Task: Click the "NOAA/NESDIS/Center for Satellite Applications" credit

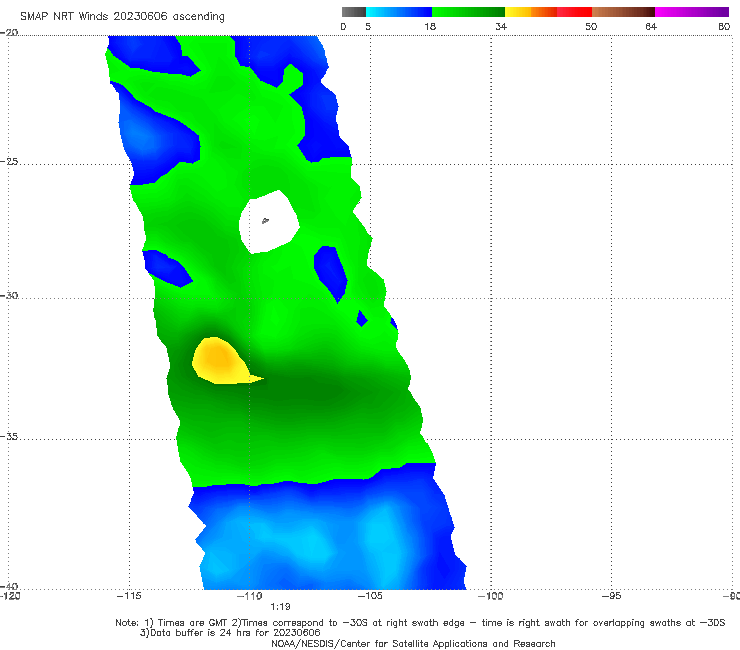Action: [x=413, y=643]
